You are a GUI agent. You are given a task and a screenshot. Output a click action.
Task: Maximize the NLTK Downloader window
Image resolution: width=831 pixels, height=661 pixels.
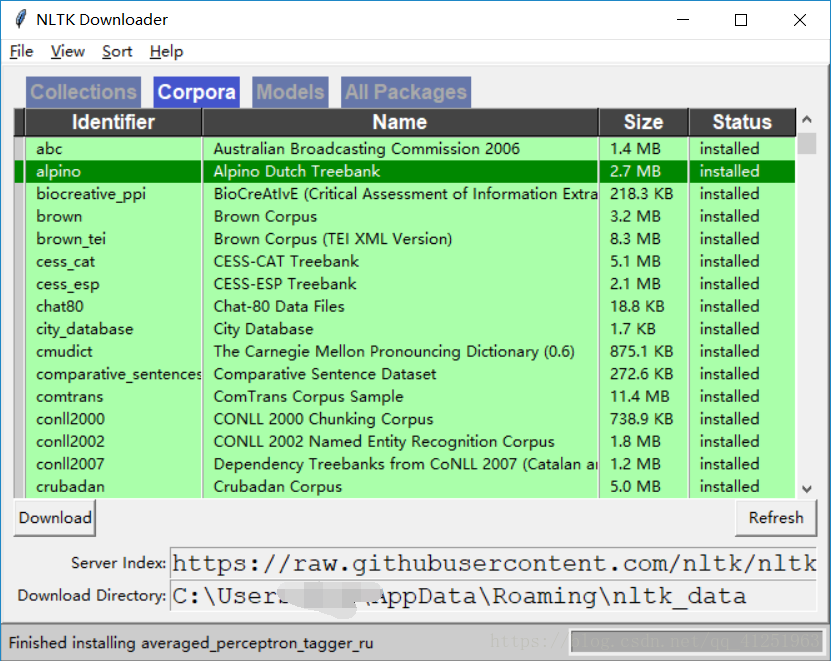pyautogui.click(x=741, y=20)
